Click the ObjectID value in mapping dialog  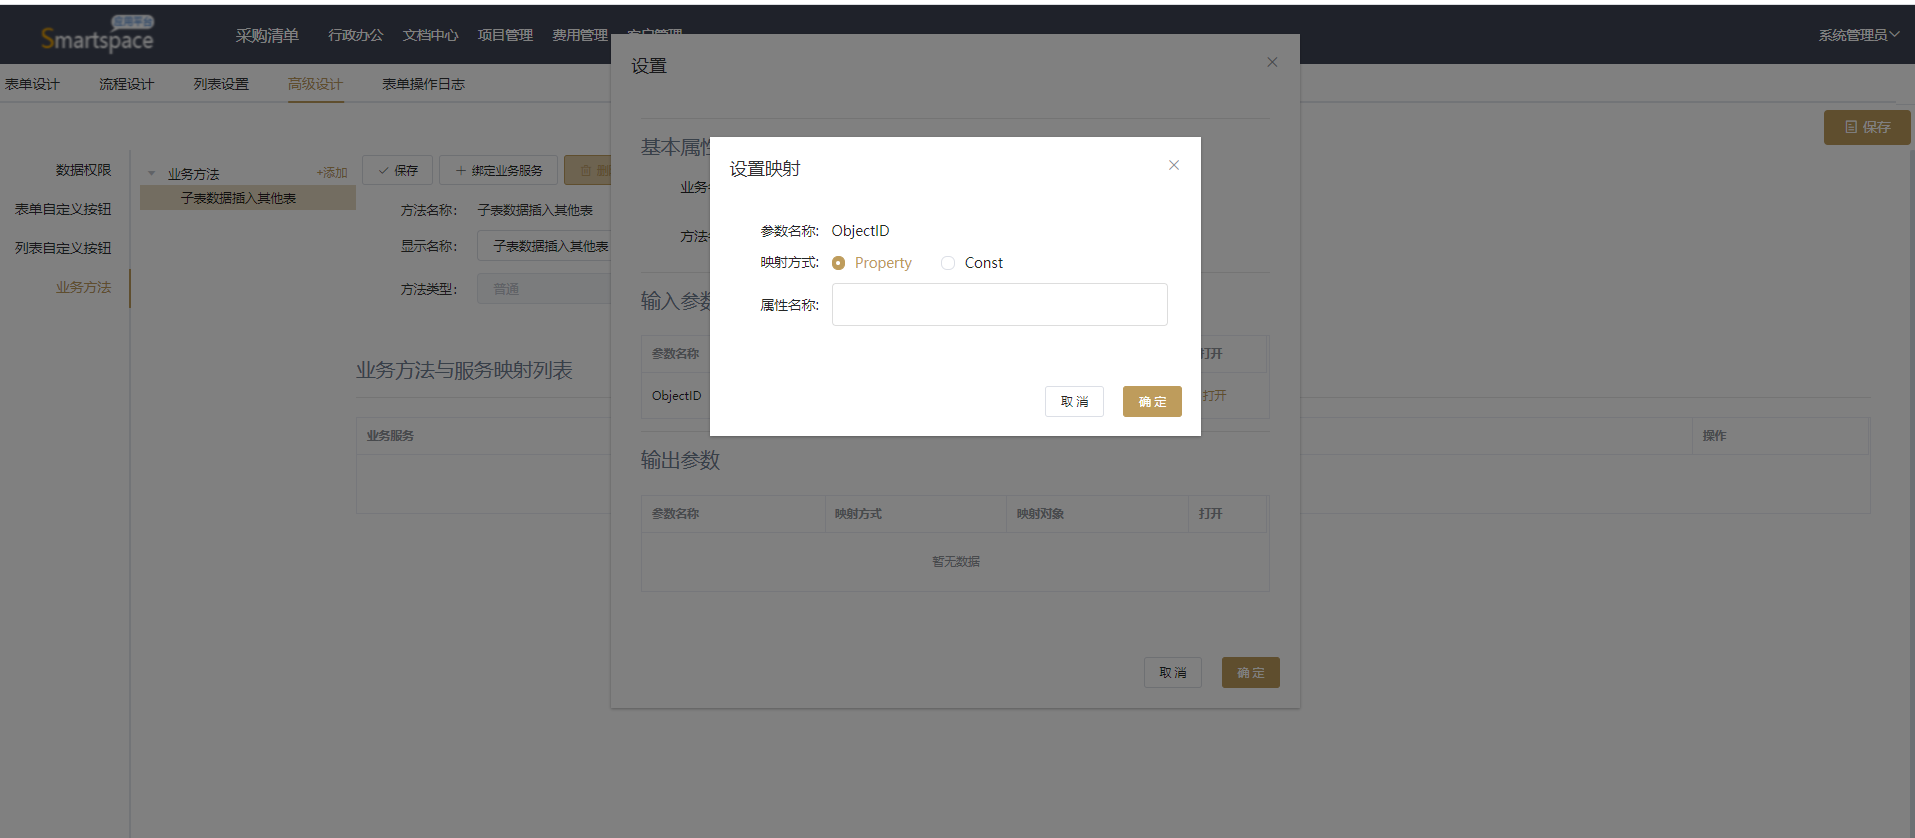click(x=860, y=231)
